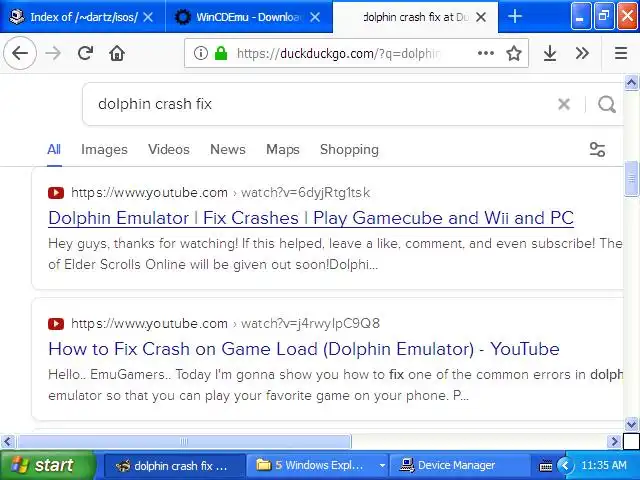Open page actions three-dot menu

(x=486, y=53)
